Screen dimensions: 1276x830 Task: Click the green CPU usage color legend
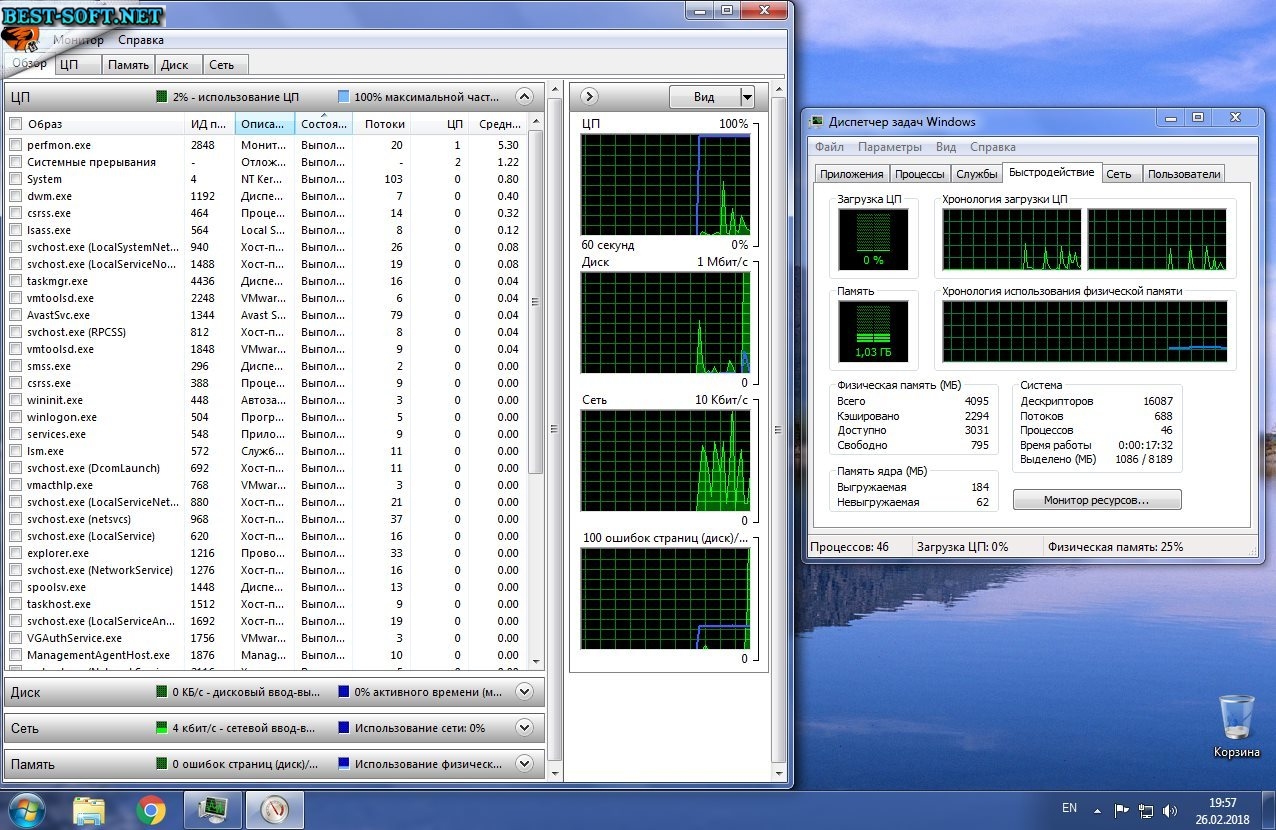tap(162, 97)
